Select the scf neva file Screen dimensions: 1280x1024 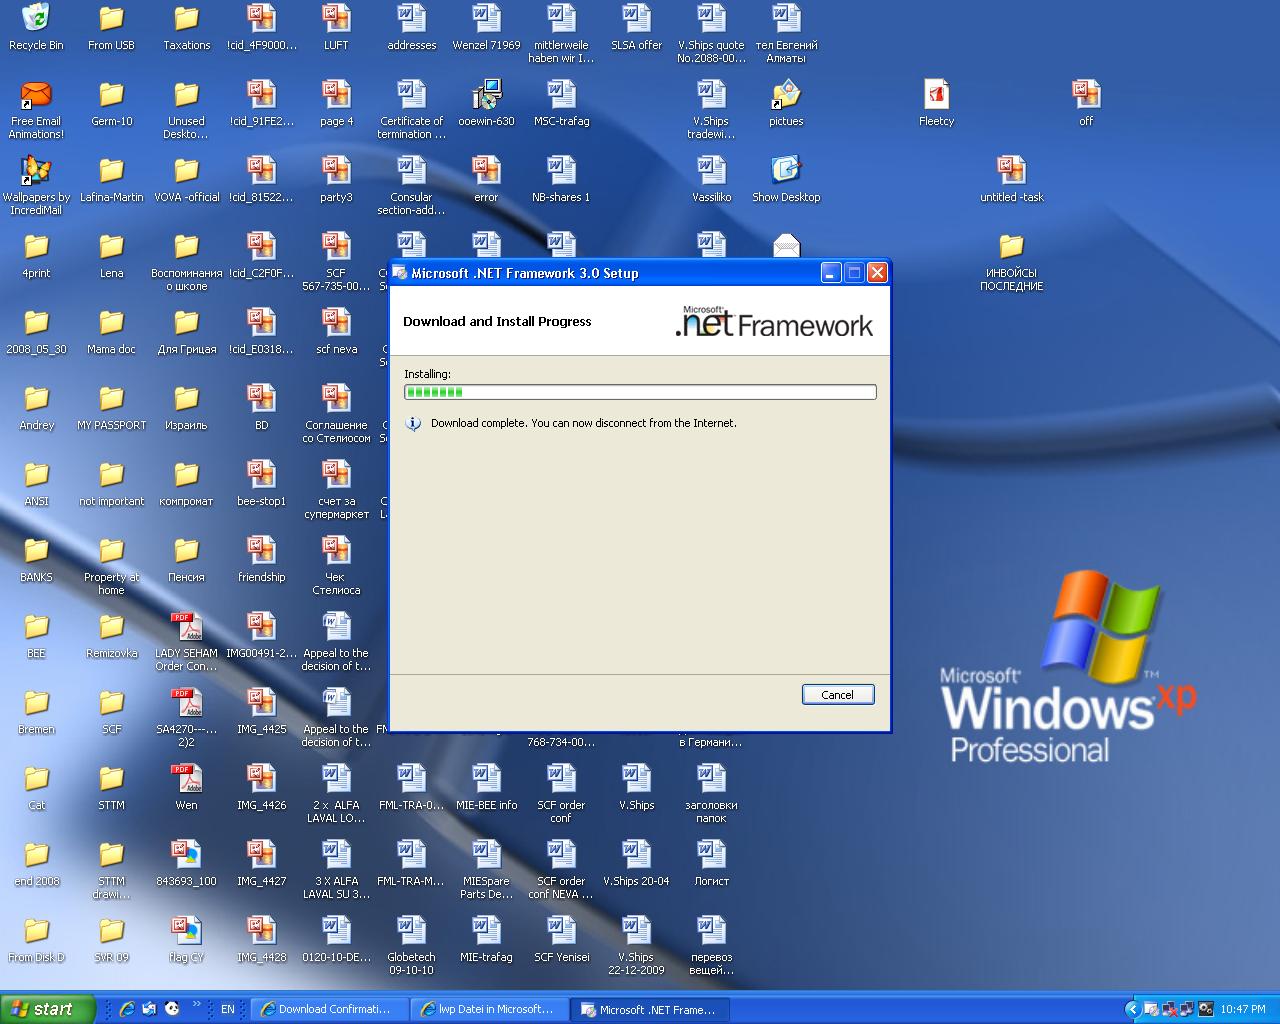[336, 331]
